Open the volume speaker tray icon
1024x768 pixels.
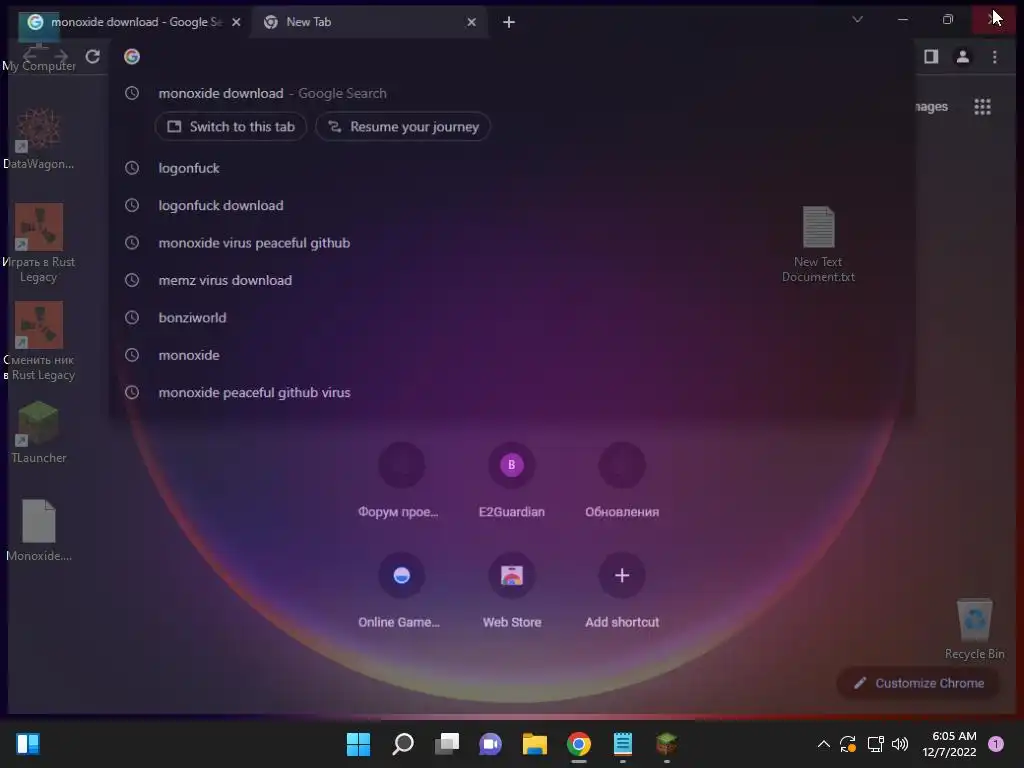900,744
